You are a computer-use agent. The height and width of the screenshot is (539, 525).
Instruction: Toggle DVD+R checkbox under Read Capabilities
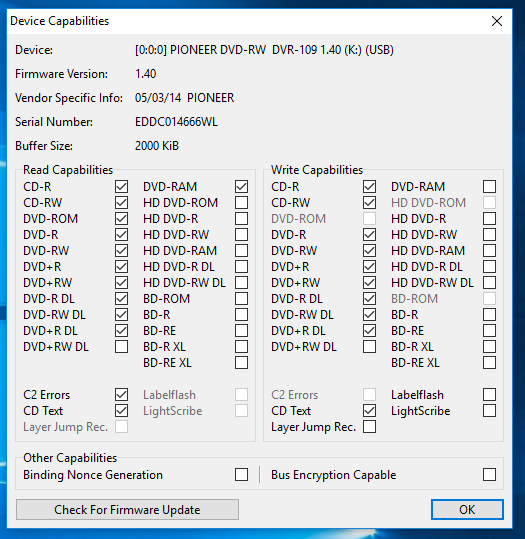[121, 267]
